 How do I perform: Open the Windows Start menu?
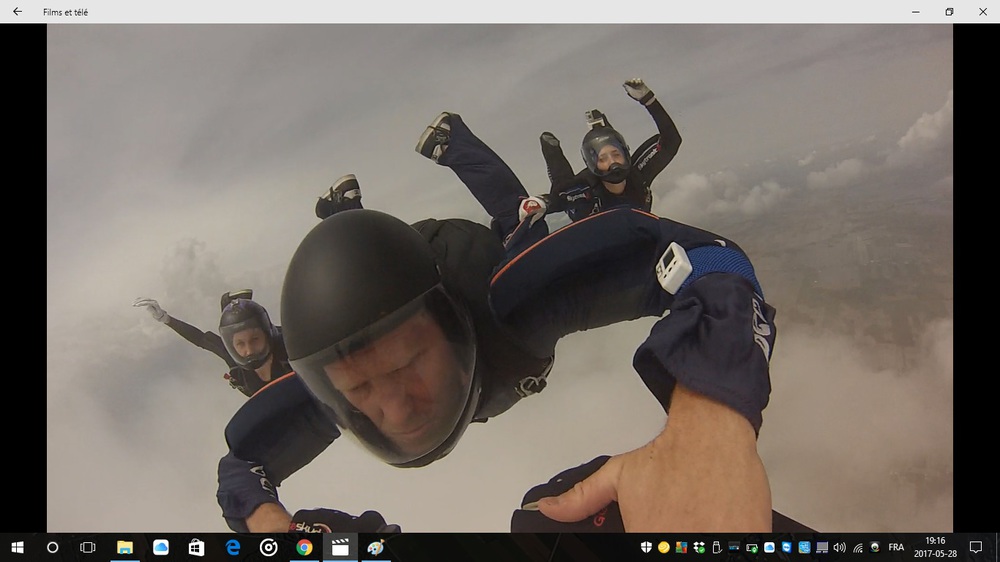click(17, 547)
